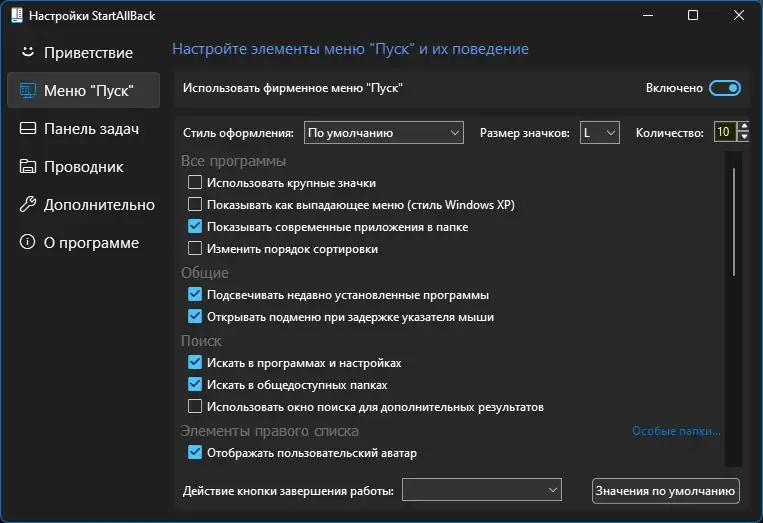The image size is (763, 523).
Task: Close the StartAllBack settings window
Action: (739, 15)
